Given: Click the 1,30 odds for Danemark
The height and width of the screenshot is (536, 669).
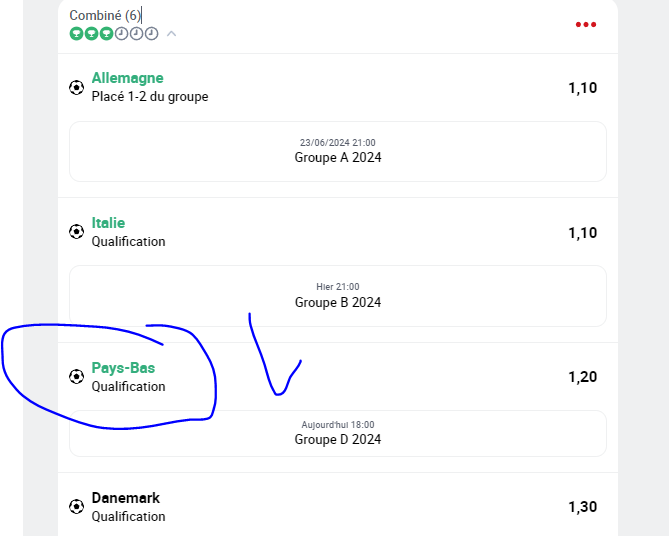Looking at the screenshot, I should click(582, 507).
